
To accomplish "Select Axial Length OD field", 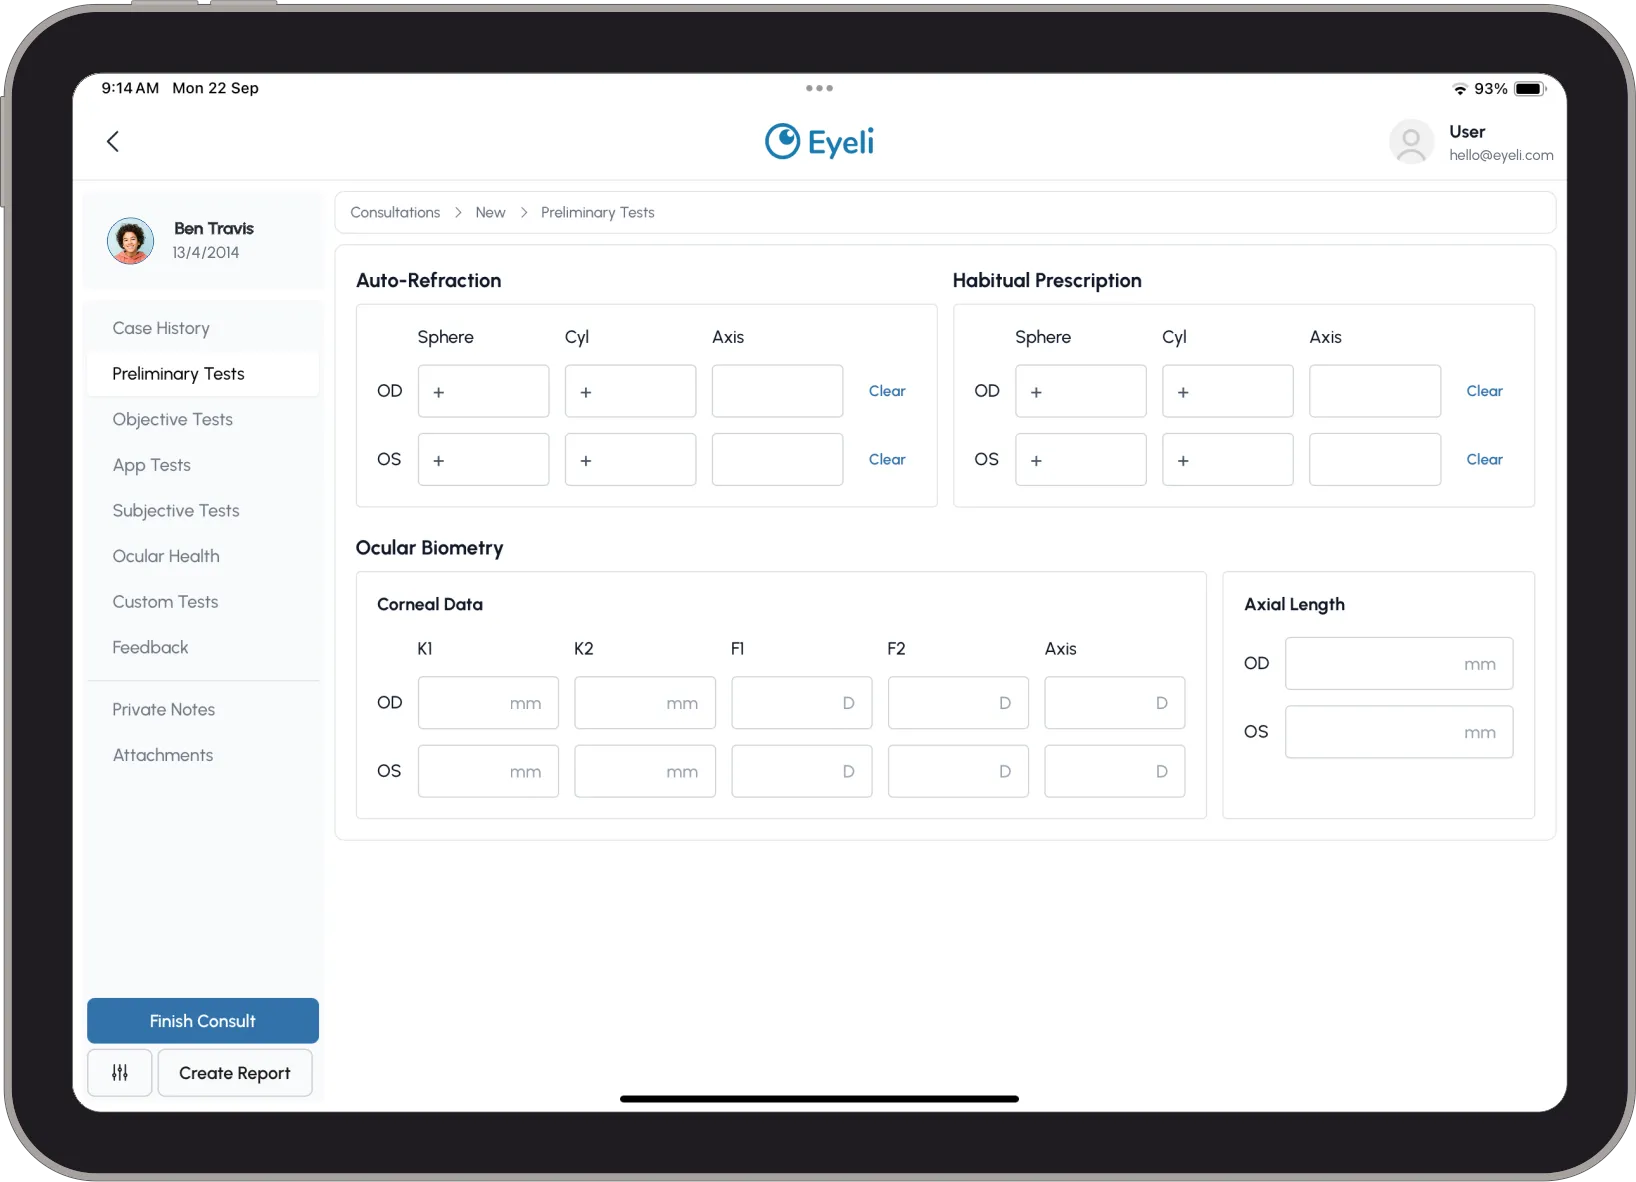I will 1399,664.
